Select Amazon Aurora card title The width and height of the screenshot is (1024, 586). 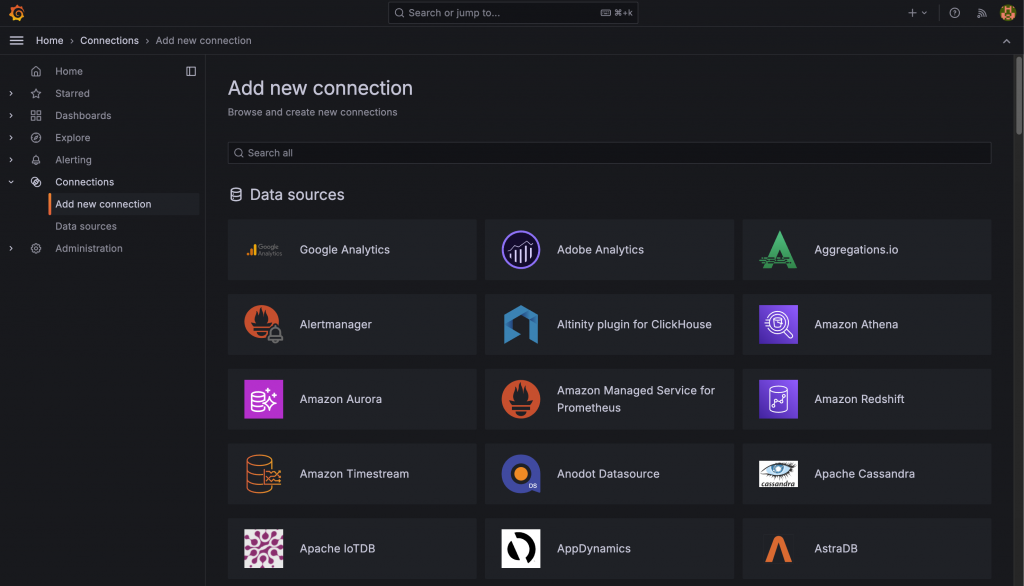(341, 399)
